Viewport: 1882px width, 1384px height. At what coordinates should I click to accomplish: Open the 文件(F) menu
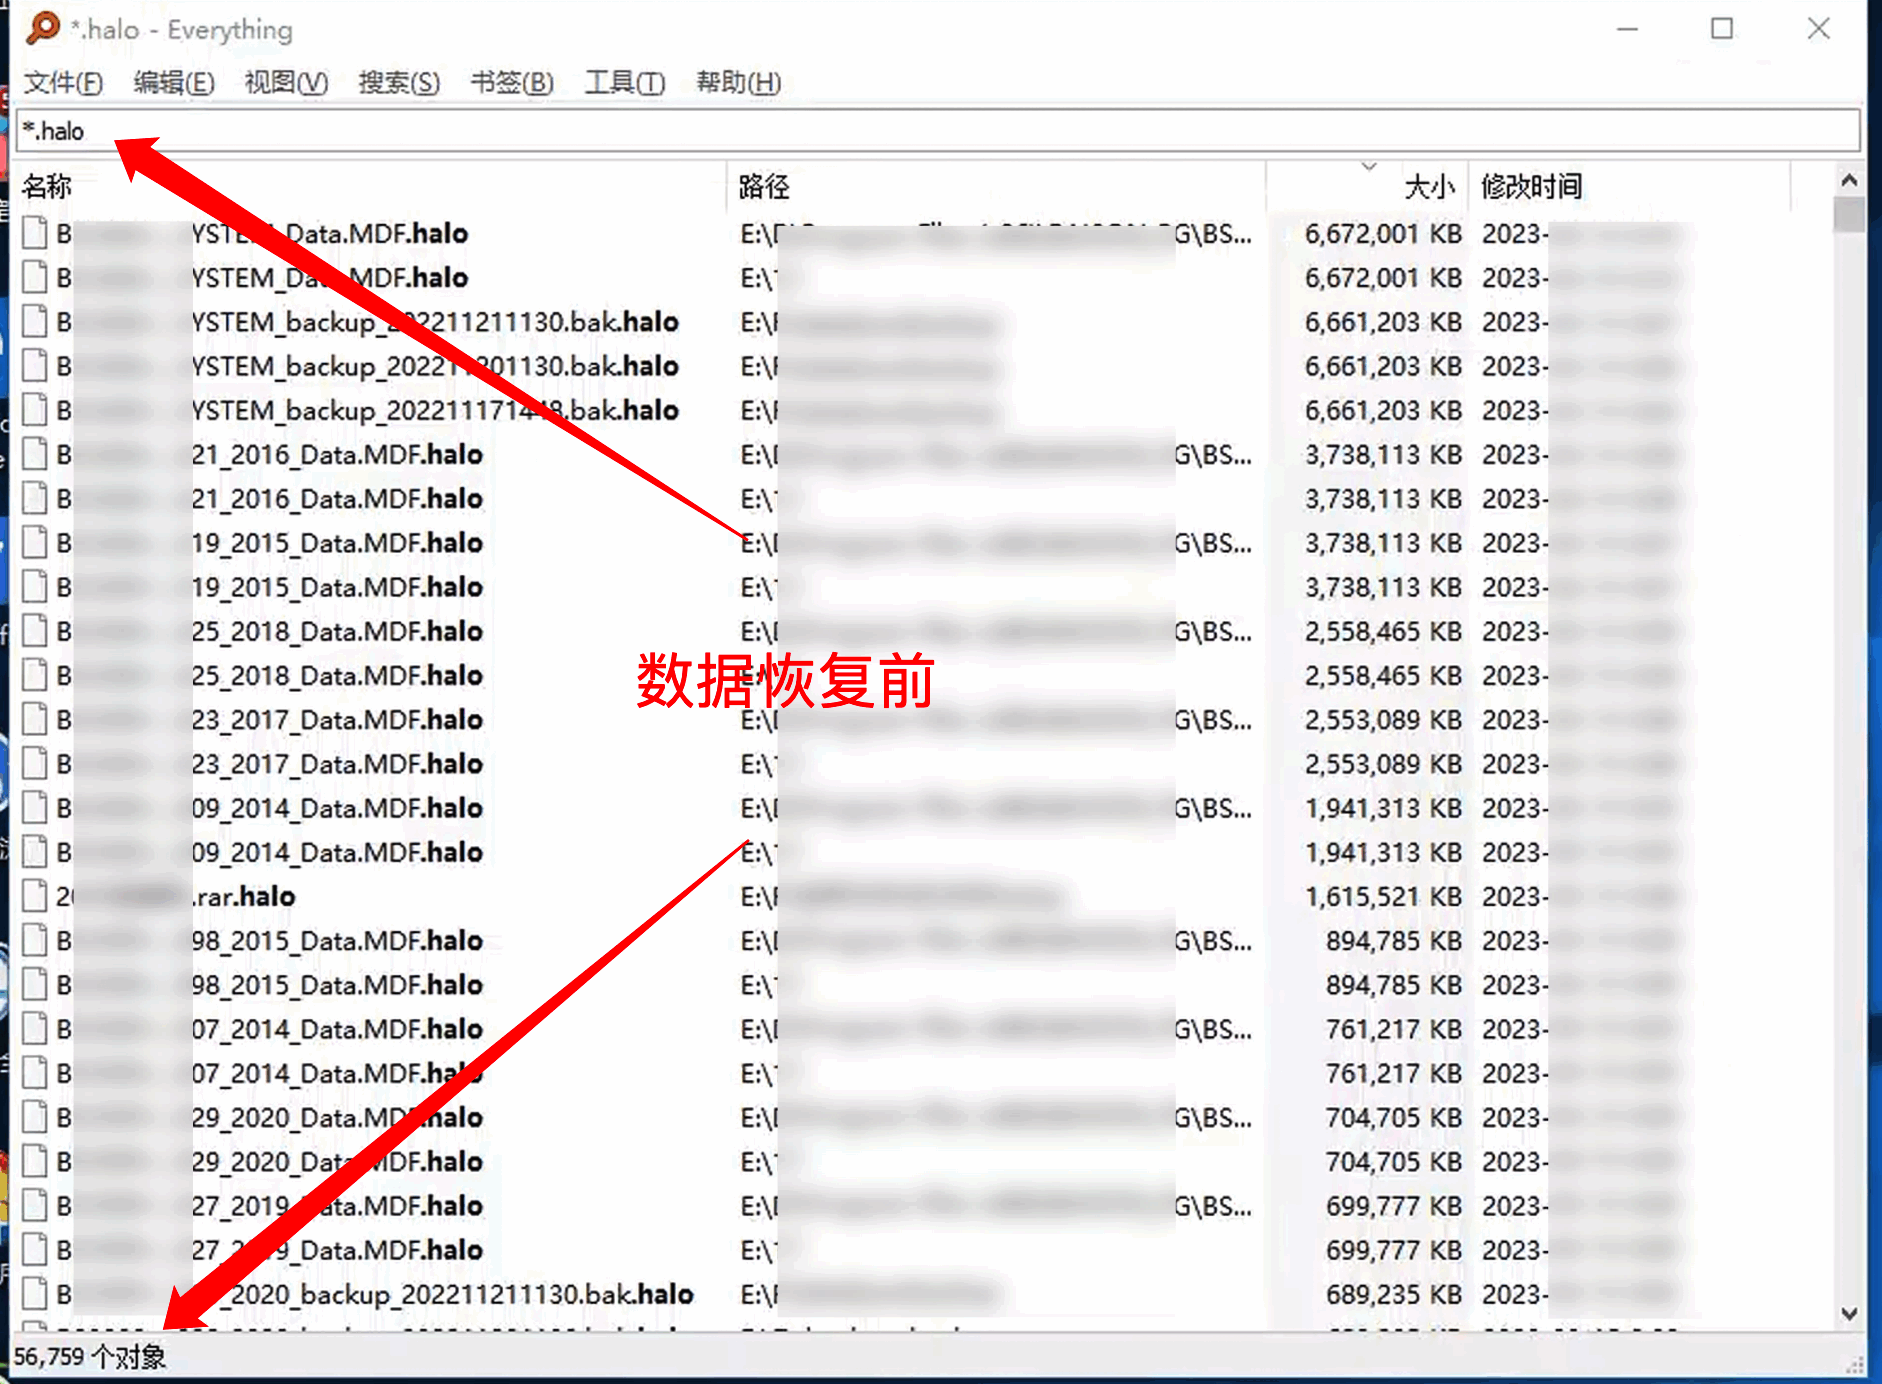click(x=63, y=82)
